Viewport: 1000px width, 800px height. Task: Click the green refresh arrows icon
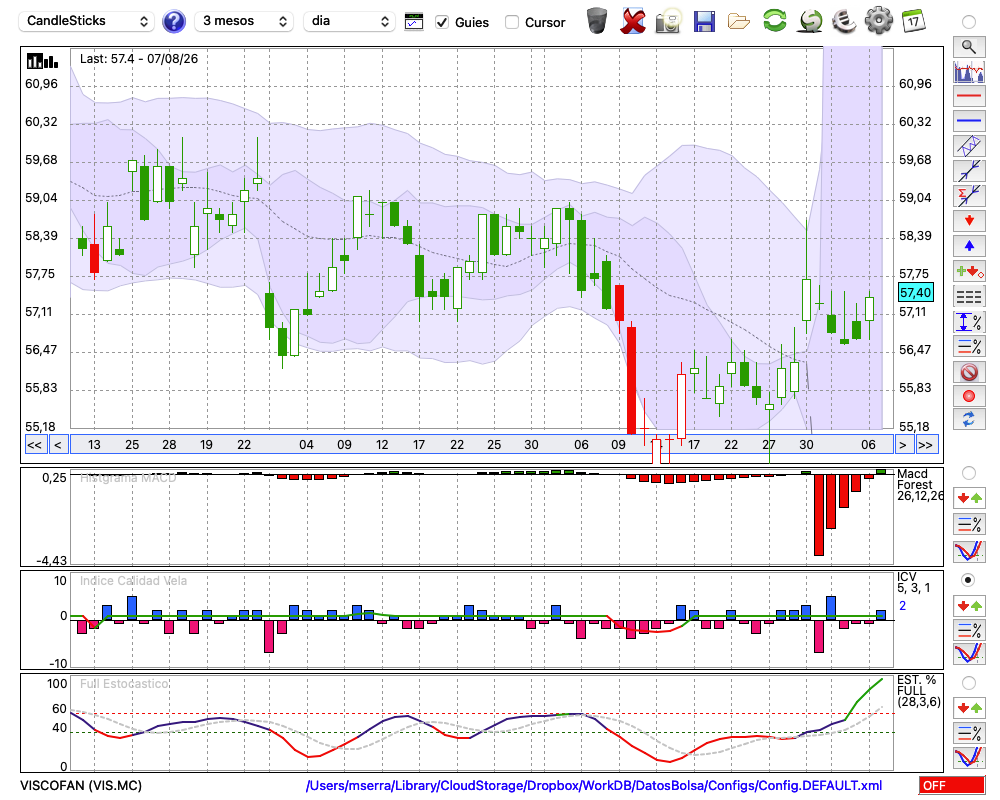coord(775,20)
